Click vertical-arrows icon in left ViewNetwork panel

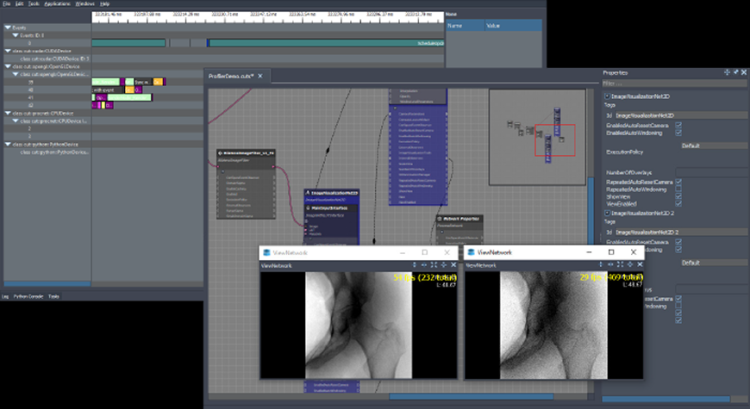[414, 265]
